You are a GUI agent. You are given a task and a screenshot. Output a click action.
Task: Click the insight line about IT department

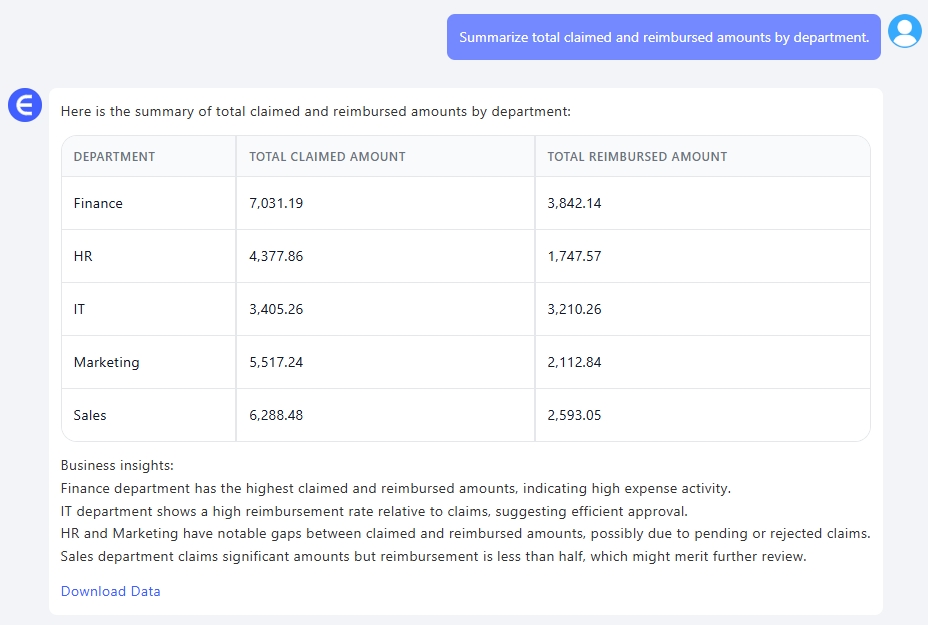(374, 511)
